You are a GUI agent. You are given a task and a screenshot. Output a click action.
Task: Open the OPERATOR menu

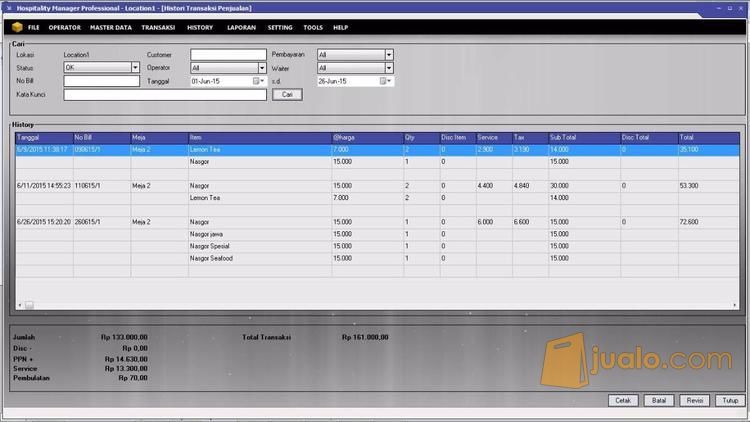[x=65, y=28]
